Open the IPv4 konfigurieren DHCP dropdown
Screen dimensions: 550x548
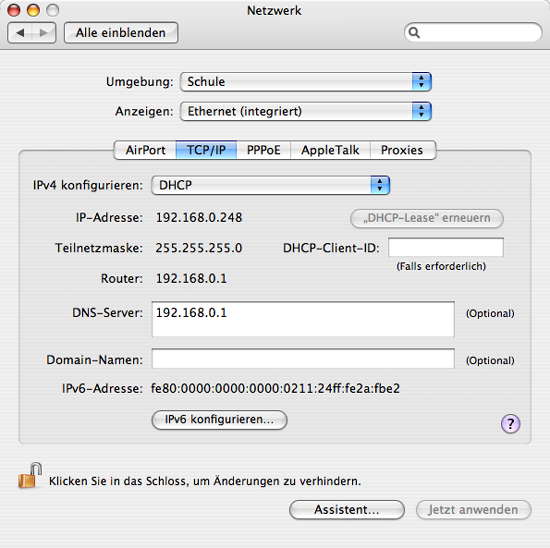270,185
